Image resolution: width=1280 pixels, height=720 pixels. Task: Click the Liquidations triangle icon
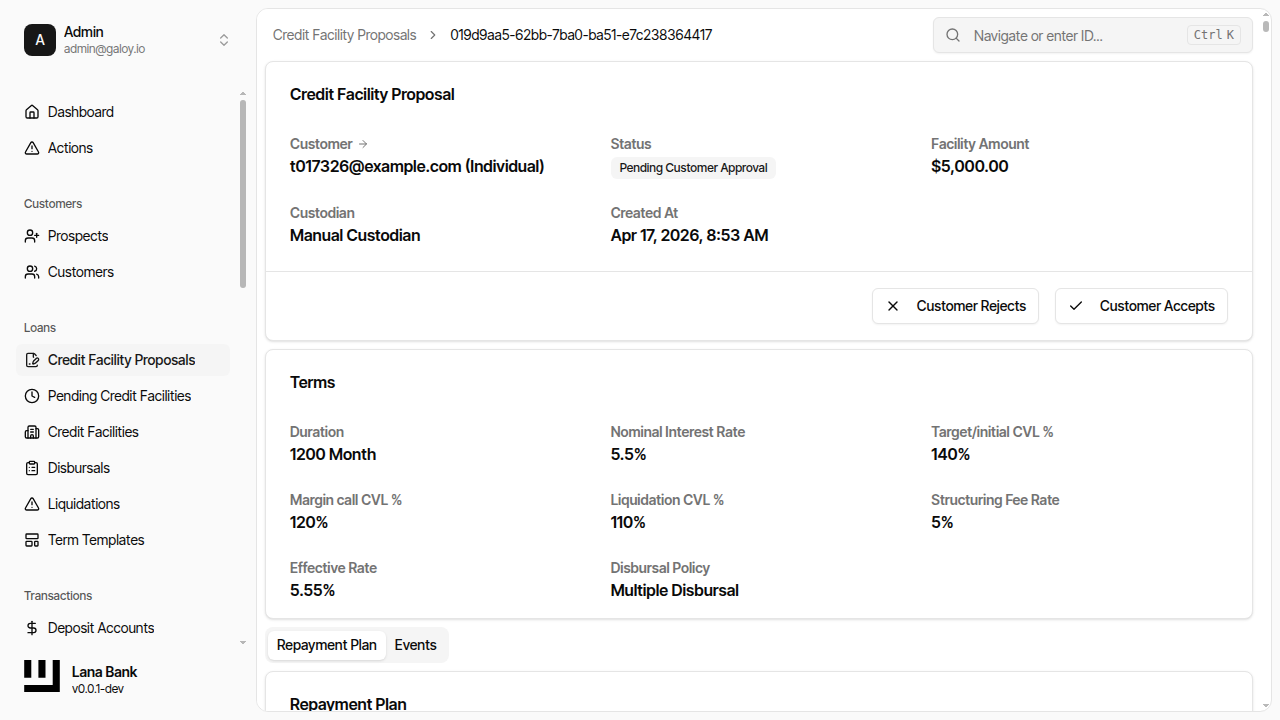pos(32,504)
